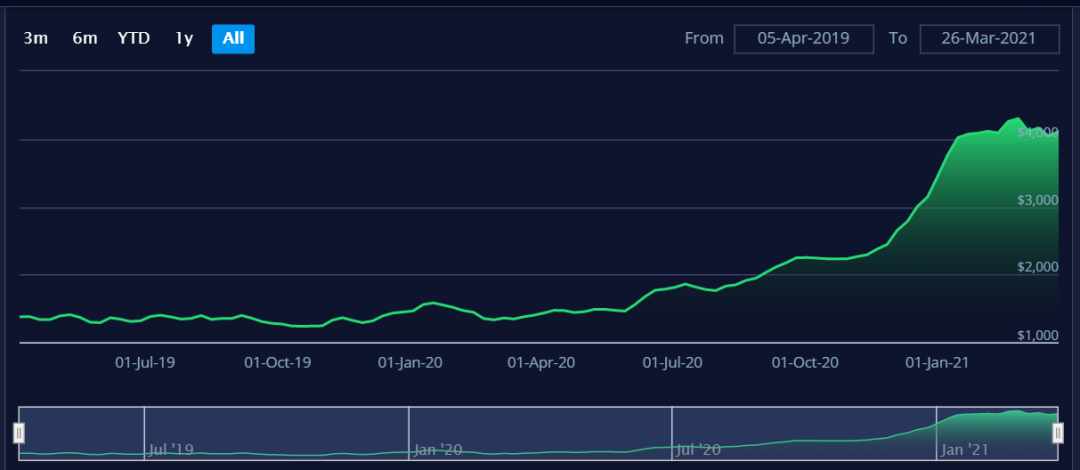Click the 01-Jan-21 x-axis date label
Image resolution: width=1080 pixels, height=470 pixels.
(937, 362)
